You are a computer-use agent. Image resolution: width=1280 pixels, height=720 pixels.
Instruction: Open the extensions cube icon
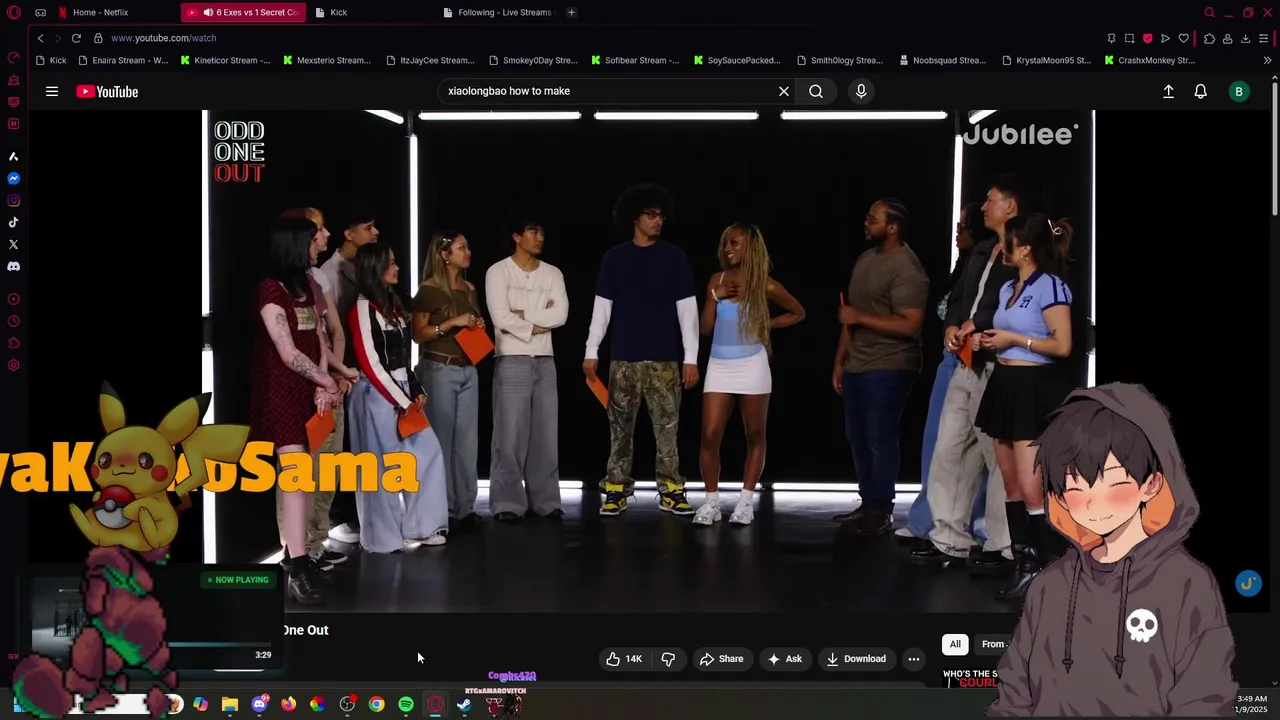point(1209,38)
